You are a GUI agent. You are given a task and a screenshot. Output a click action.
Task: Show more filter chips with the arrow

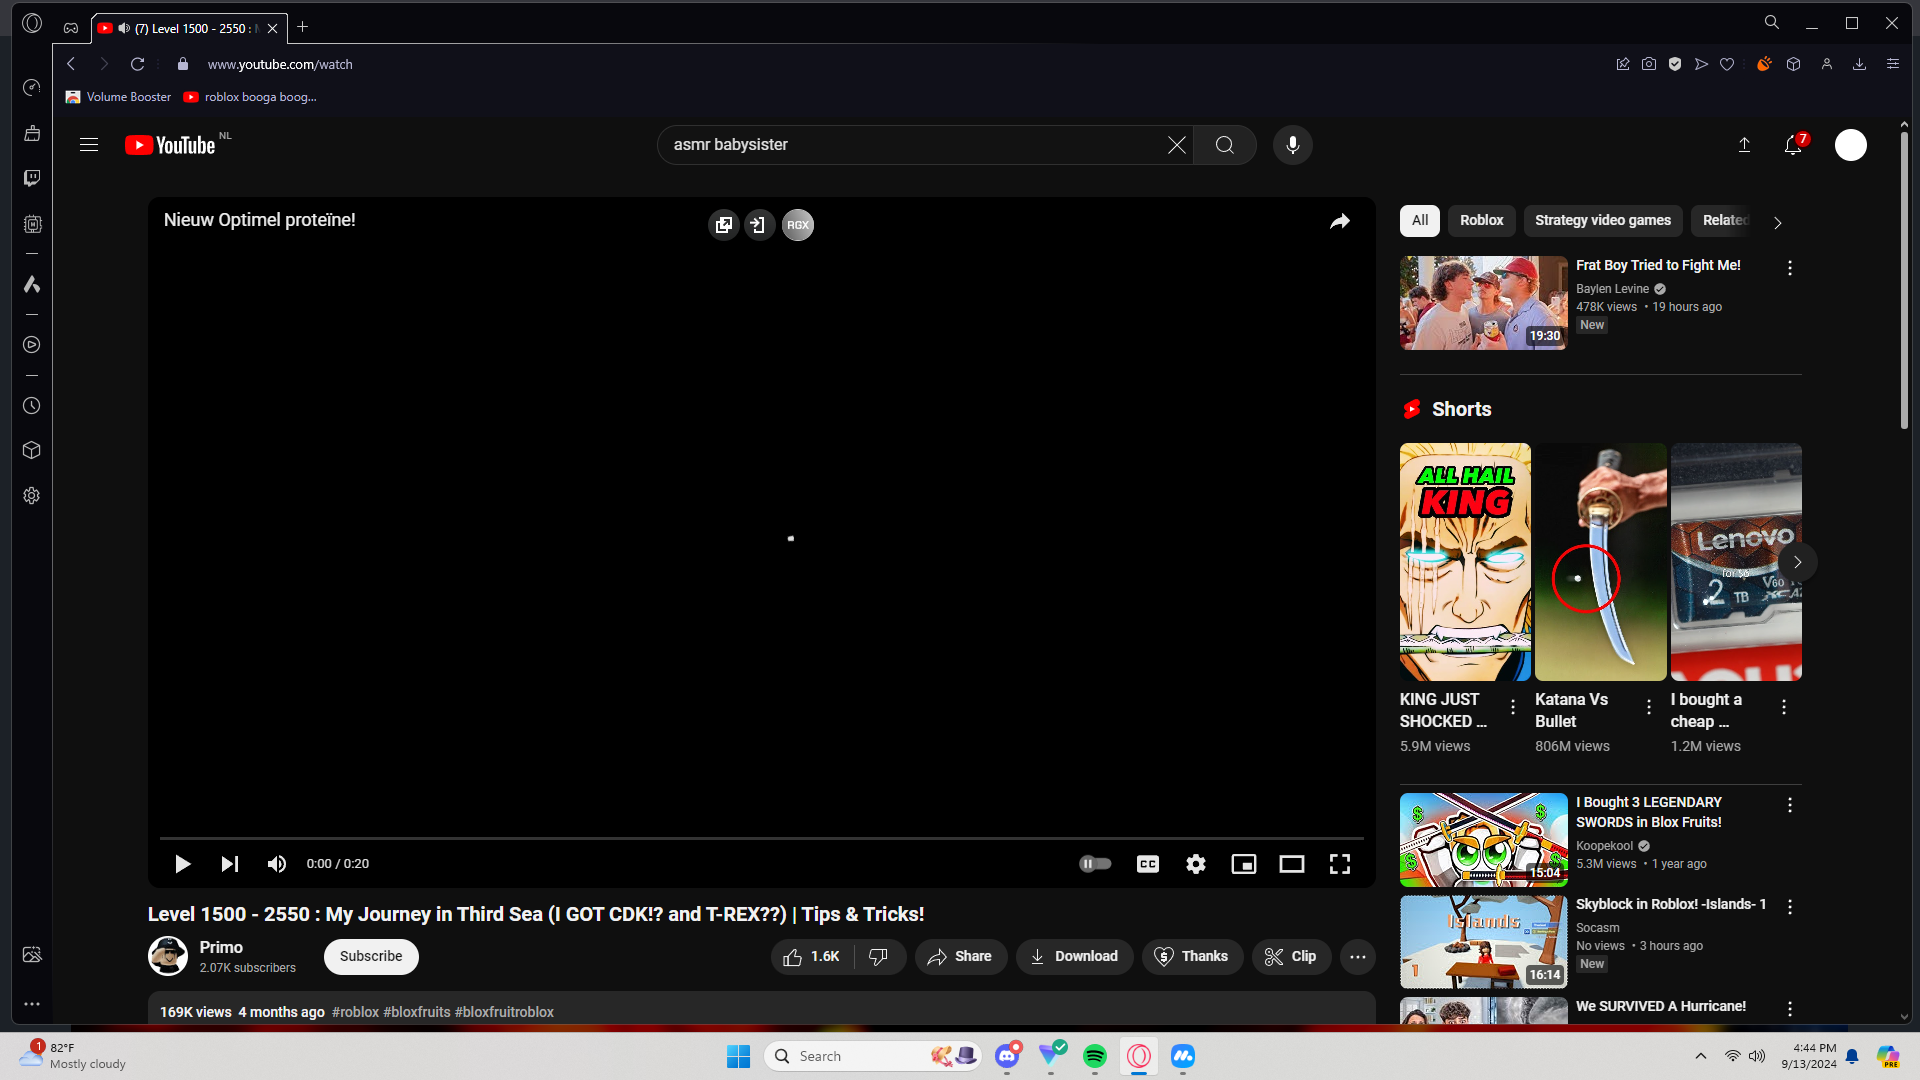[x=1778, y=223]
